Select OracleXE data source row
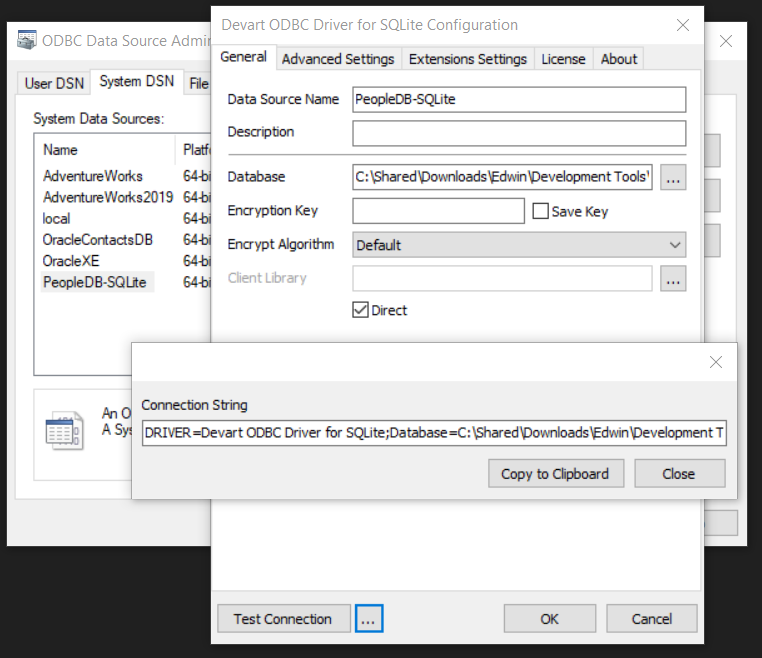Viewport: 762px width, 658px height. pyautogui.click(x=71, y=261)
